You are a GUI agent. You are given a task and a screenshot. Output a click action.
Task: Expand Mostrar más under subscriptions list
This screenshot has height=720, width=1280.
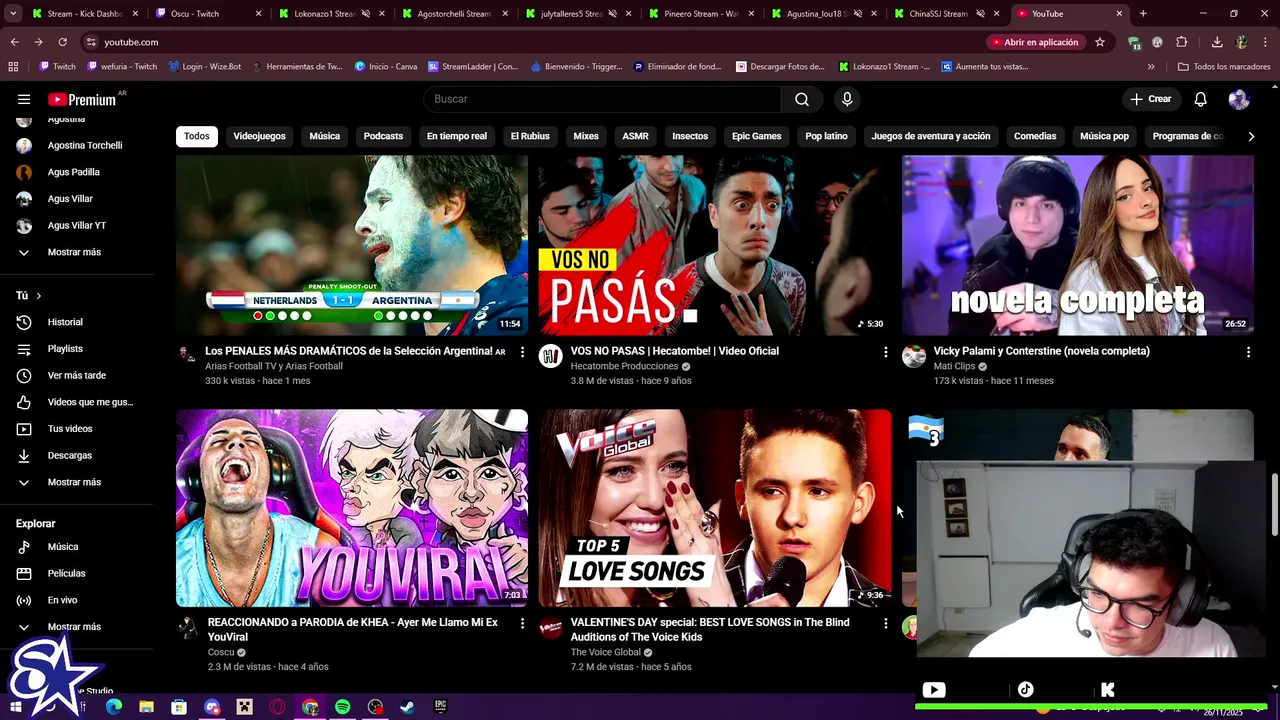pos(76,252)
